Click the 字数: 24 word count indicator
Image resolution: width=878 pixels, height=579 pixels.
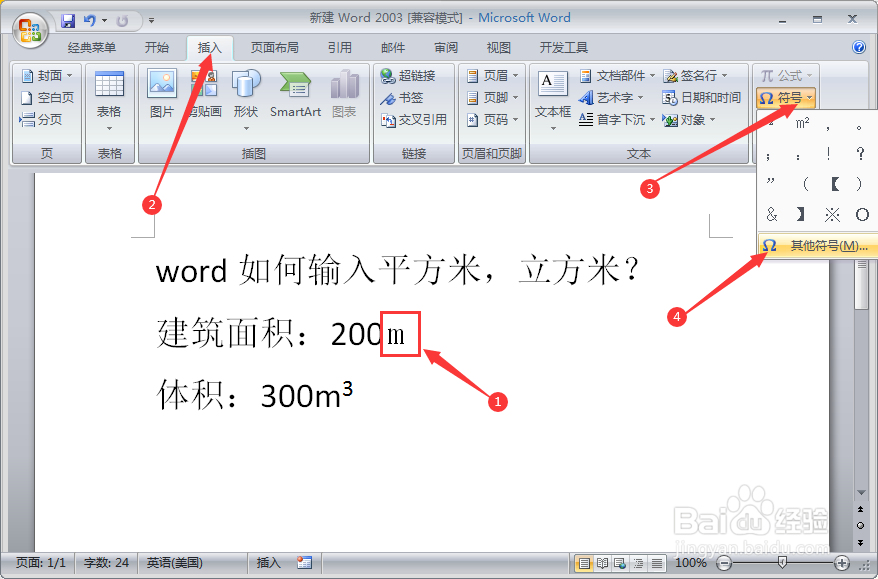coord(104,563)
